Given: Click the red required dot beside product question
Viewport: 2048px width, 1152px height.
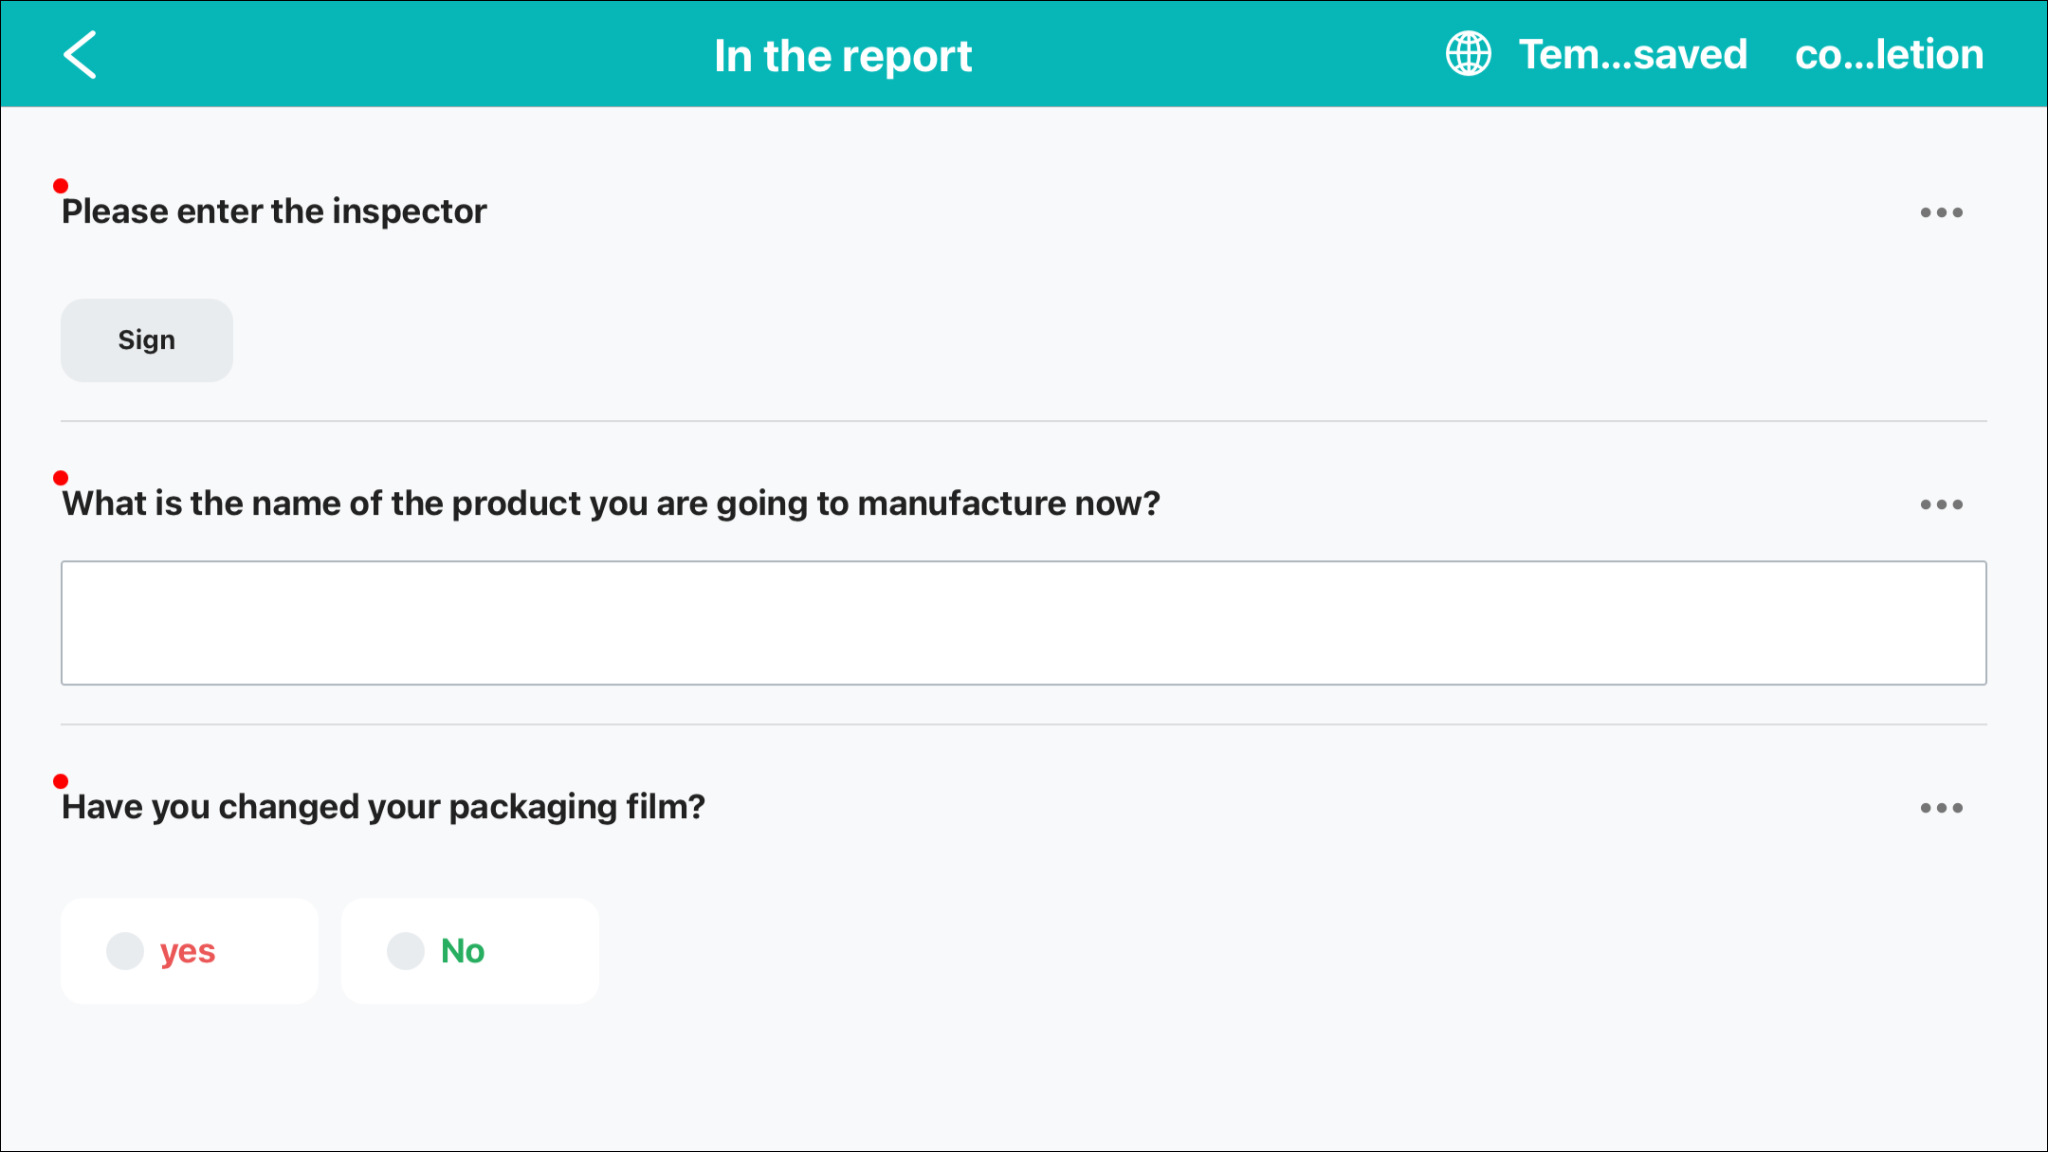Looking at the screenshot, I should [61, 478].
